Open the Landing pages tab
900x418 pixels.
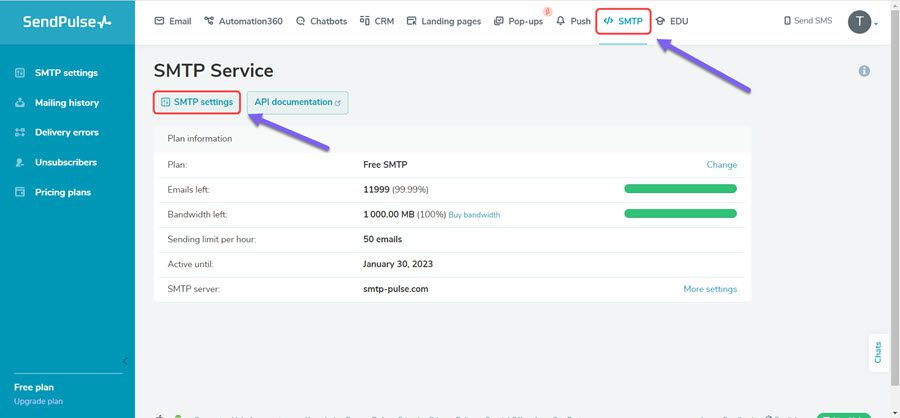pyautogui.click(x=444, y=21)
